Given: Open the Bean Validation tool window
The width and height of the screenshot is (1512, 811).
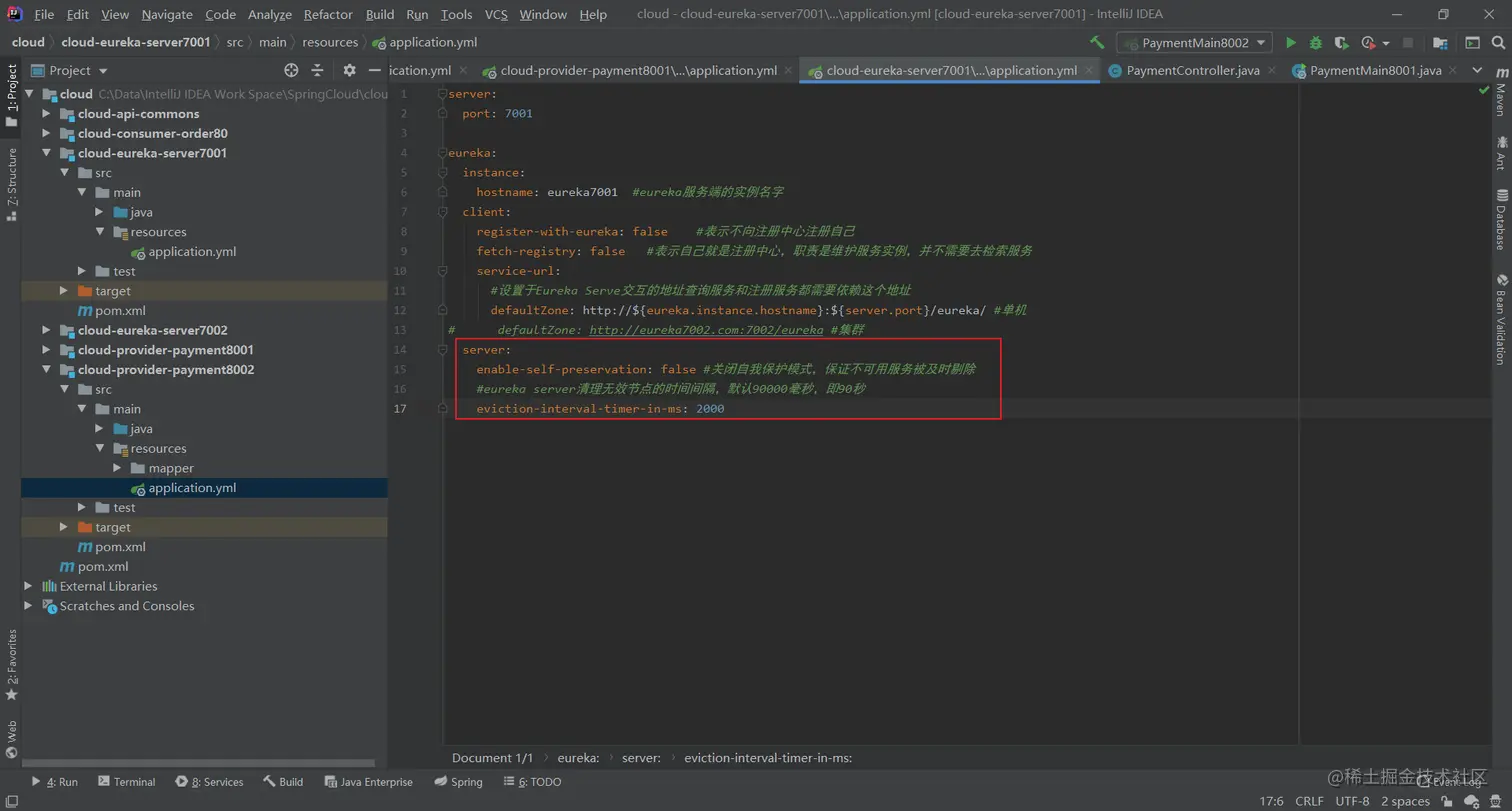Looking at the screenshot, I should click(x=1500, y=319).
